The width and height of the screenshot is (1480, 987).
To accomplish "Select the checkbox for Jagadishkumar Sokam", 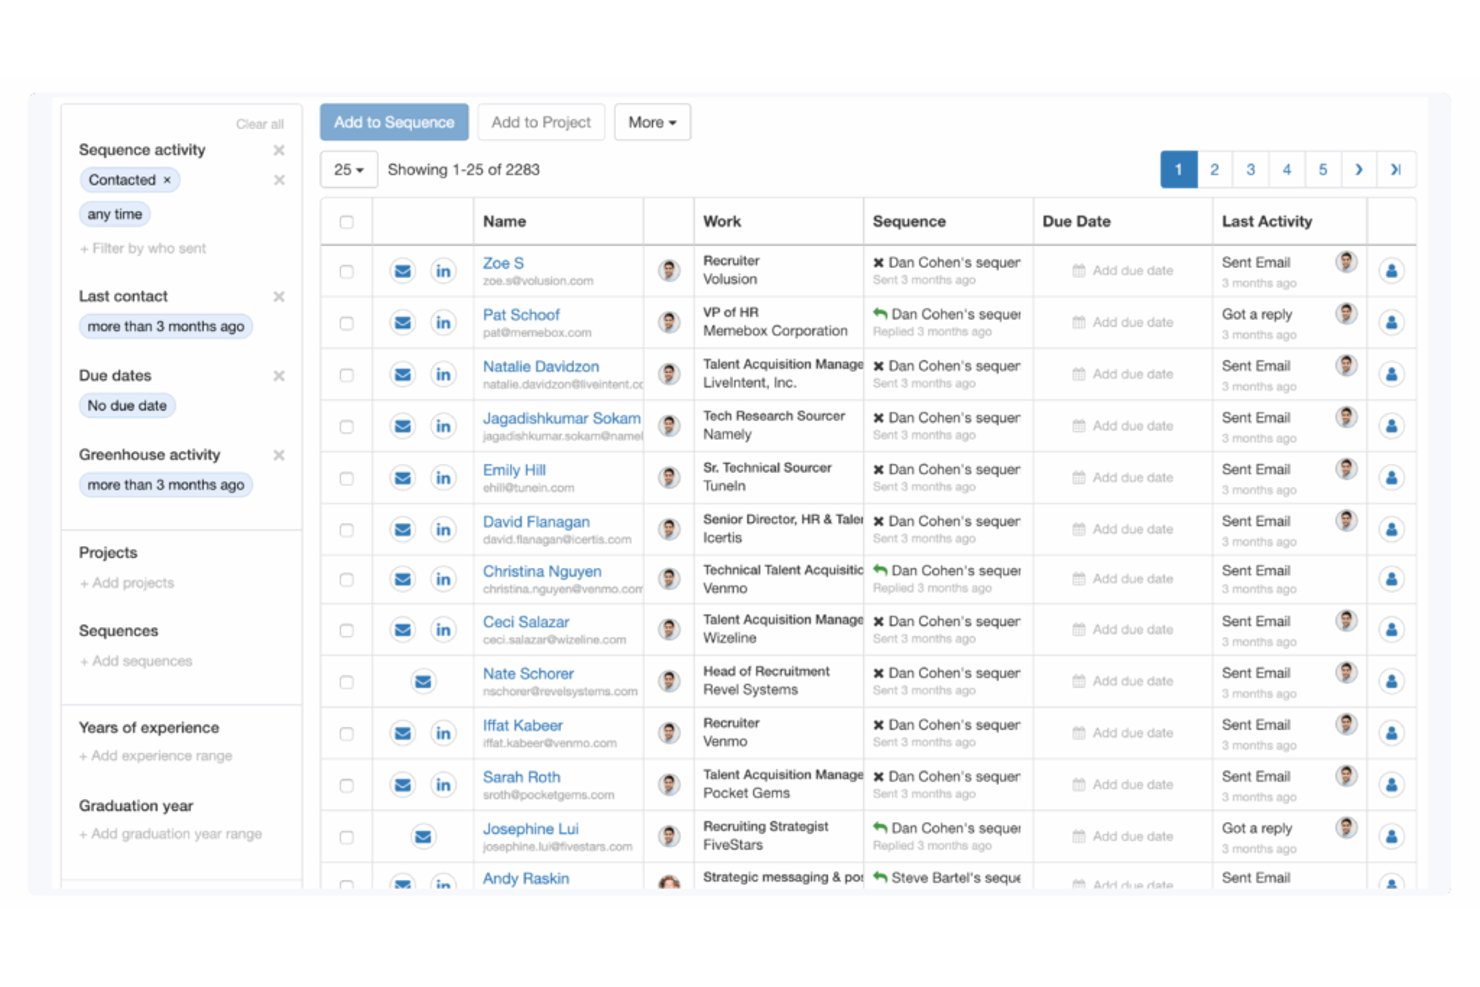I will 346,427.
